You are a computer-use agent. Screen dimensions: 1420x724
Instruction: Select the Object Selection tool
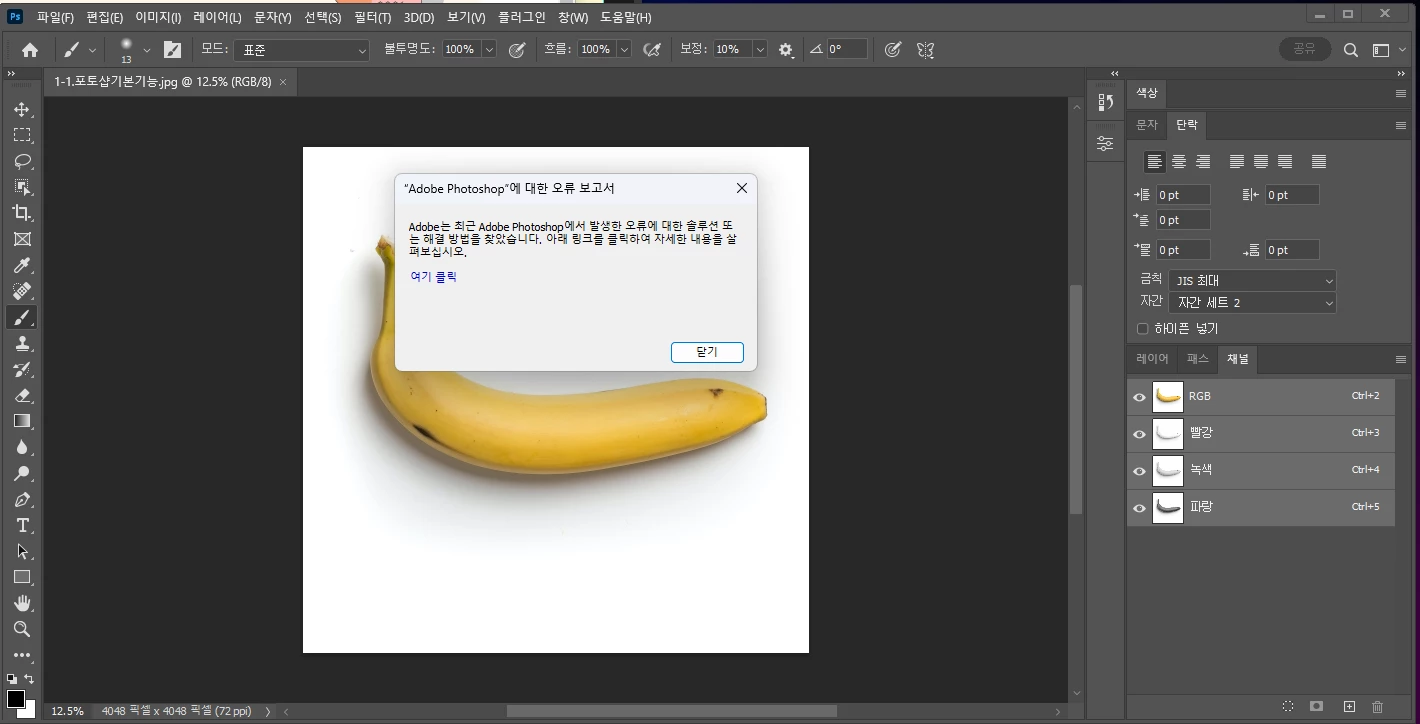point(22,187)
